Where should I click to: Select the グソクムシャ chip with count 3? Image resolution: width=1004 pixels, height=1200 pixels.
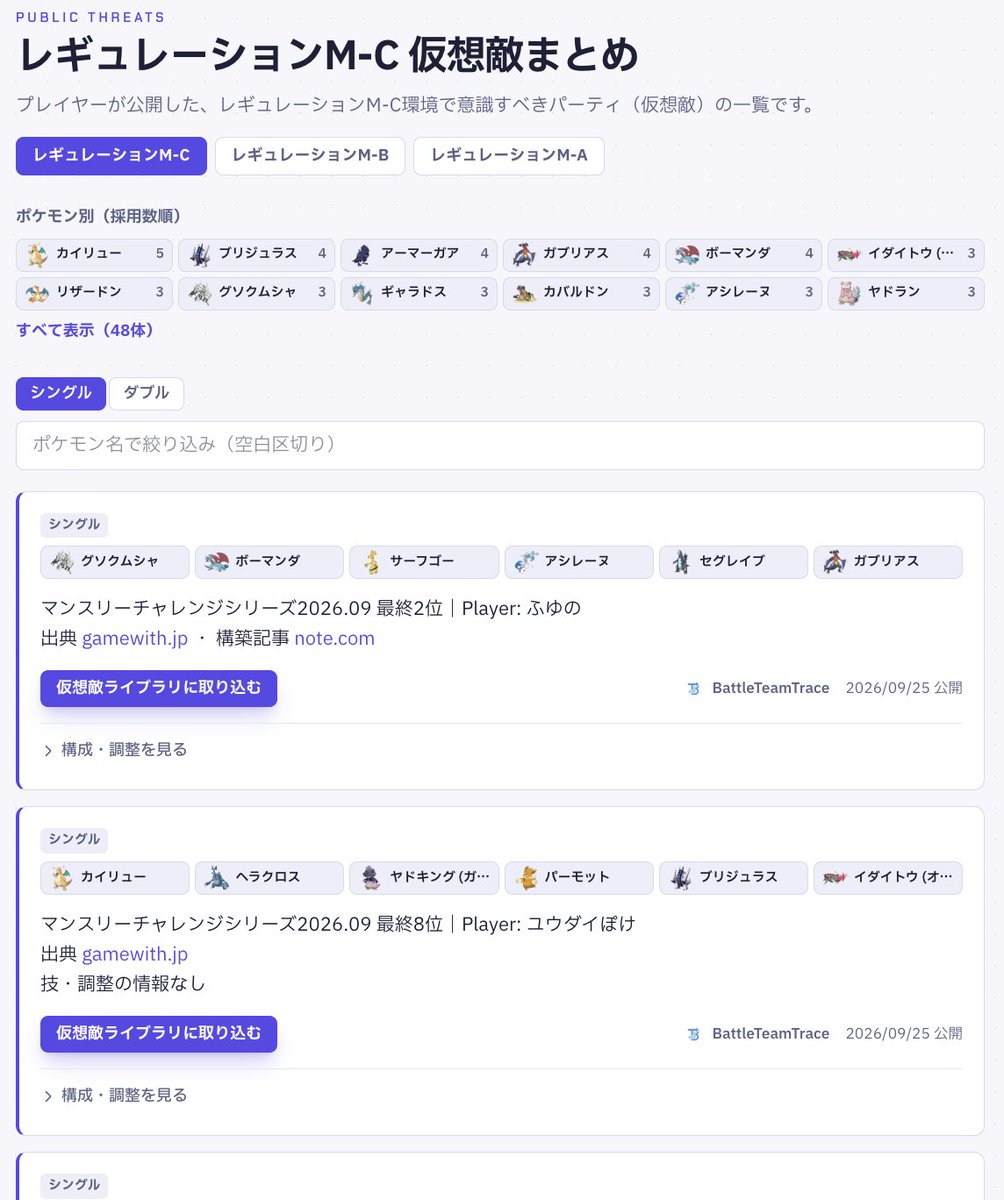(256, 293)
